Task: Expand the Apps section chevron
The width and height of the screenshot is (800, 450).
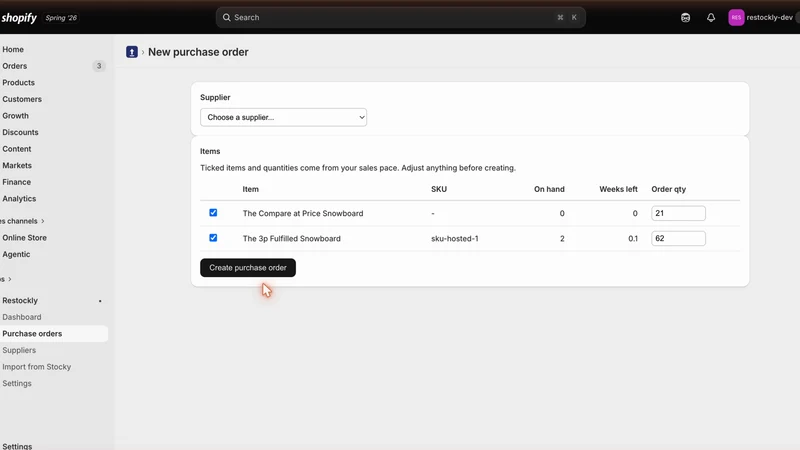Action: [10, 279]
